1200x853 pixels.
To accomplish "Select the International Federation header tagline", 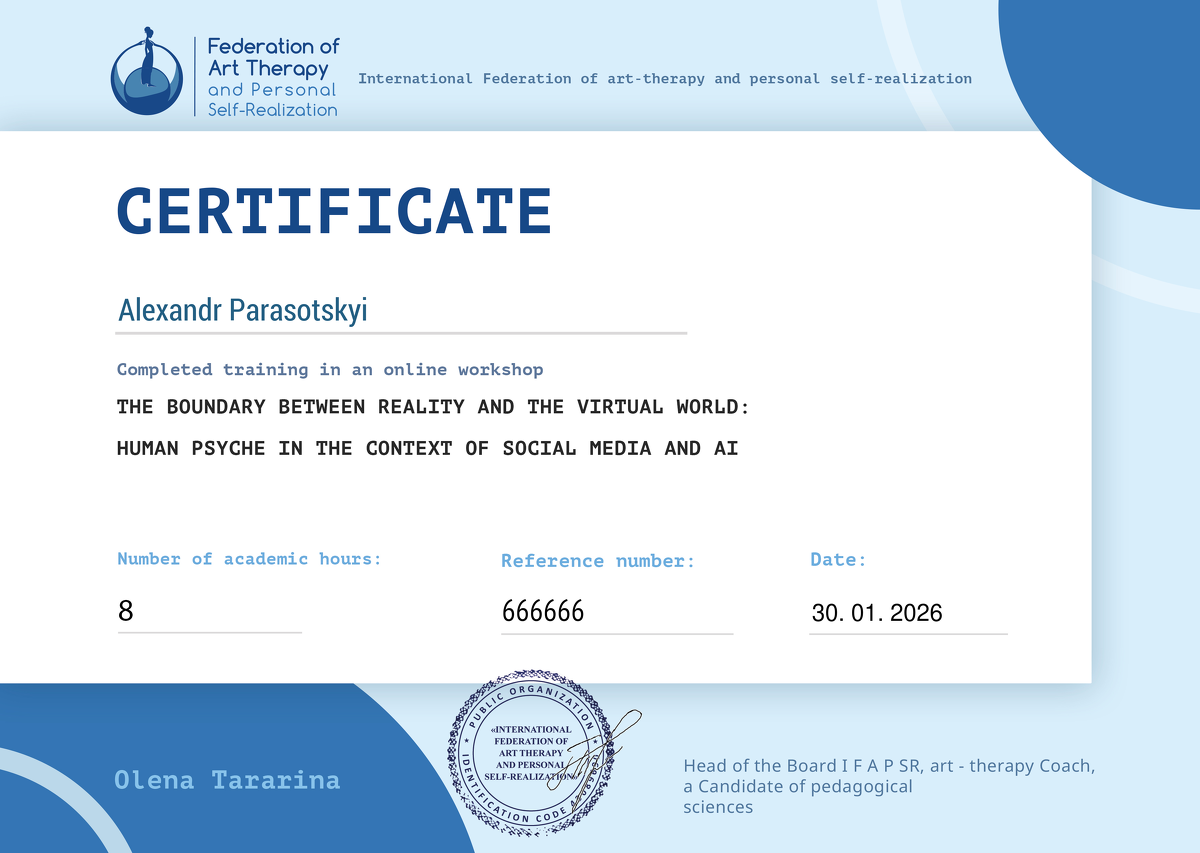I will [664, 79].
